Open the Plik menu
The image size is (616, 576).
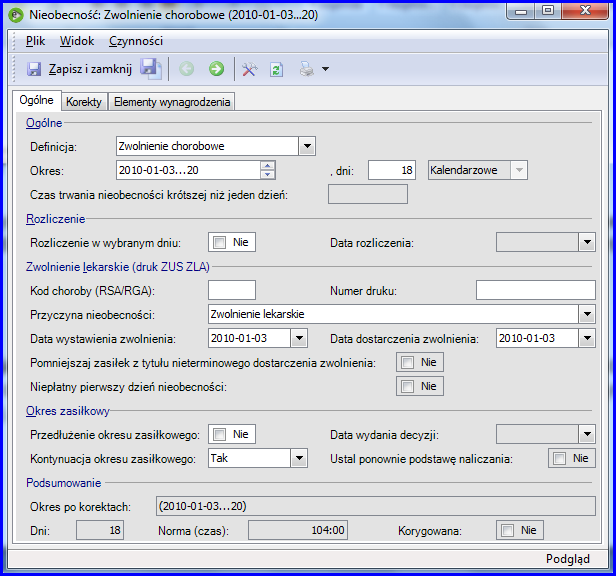(x=35, y=41)
